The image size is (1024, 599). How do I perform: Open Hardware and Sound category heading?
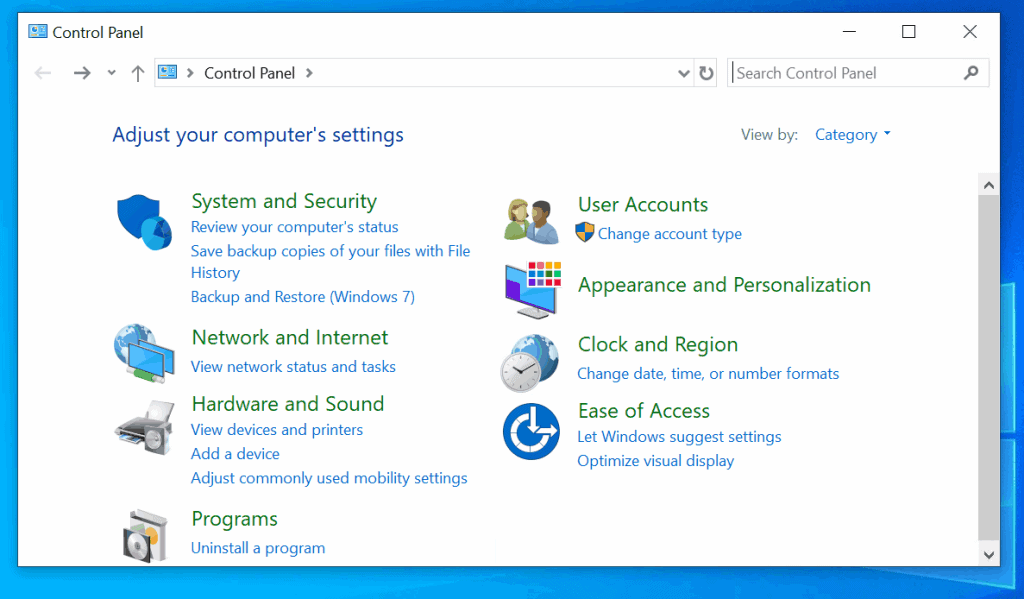point(288,404)
